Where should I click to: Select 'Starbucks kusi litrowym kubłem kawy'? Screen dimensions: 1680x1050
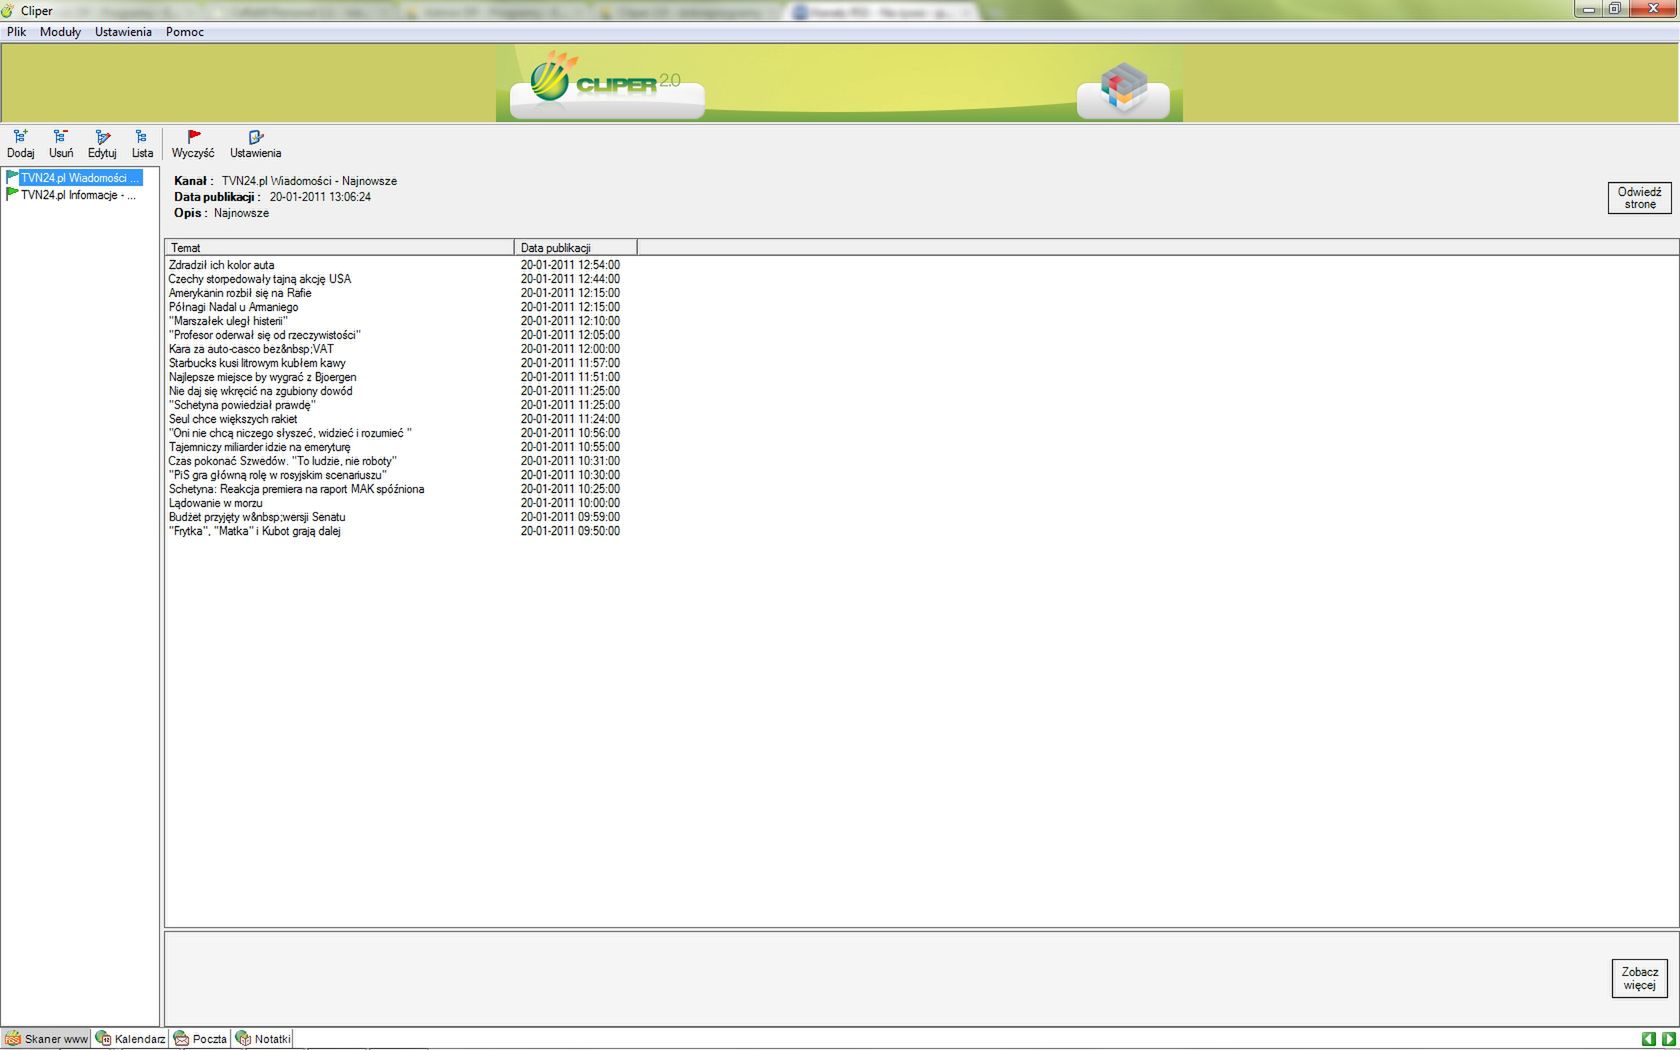click(257, 363)
